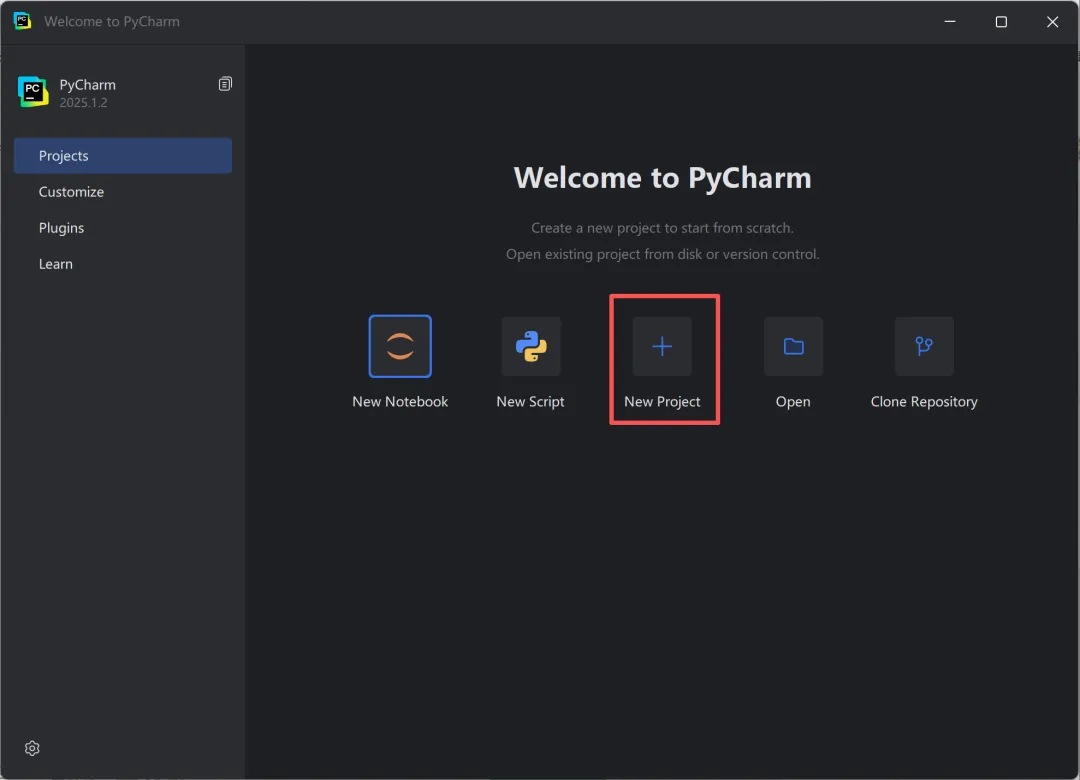The width and height of the screenshot is (1080, 780).
Task: Maximize the Welcome to PyCharm window
Action: click(1001, 21)
